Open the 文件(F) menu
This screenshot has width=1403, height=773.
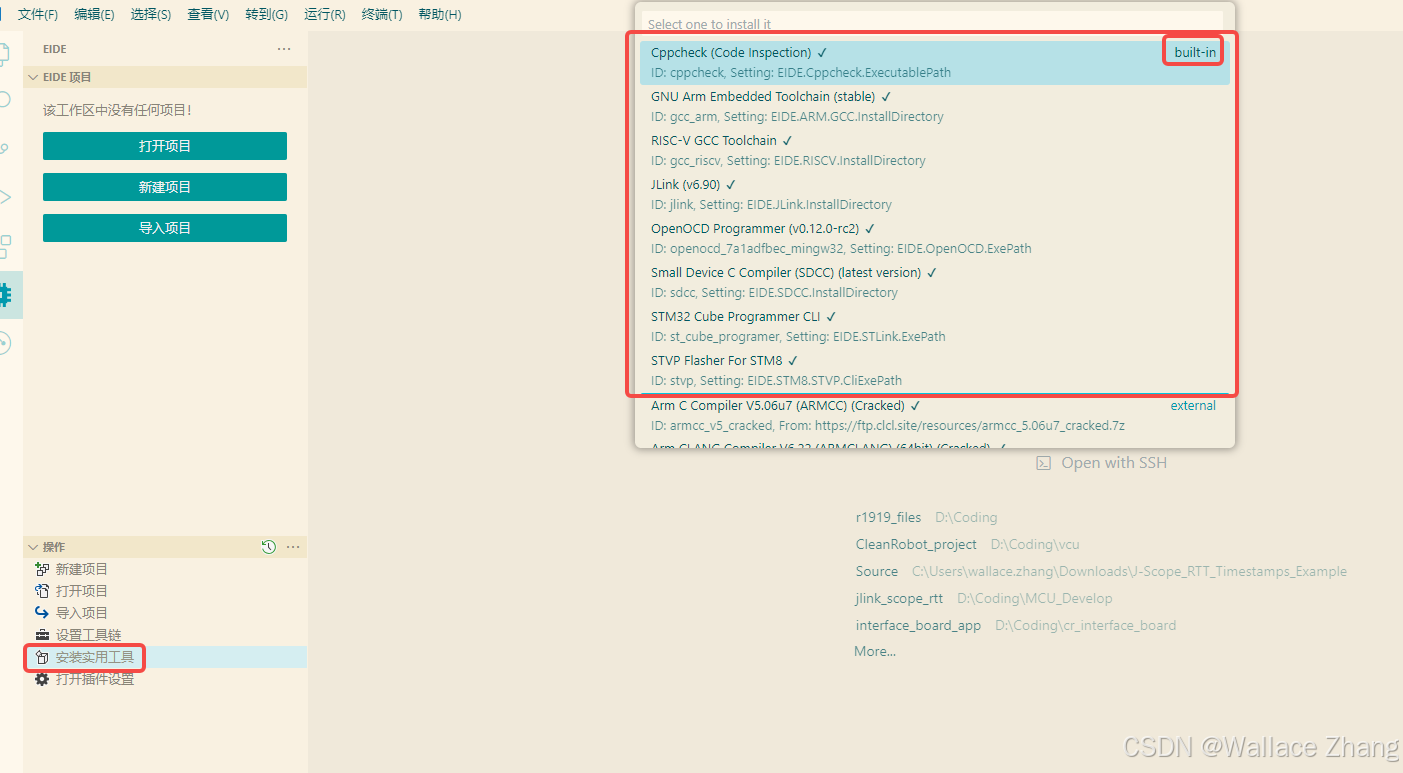(x=38, y=15)
